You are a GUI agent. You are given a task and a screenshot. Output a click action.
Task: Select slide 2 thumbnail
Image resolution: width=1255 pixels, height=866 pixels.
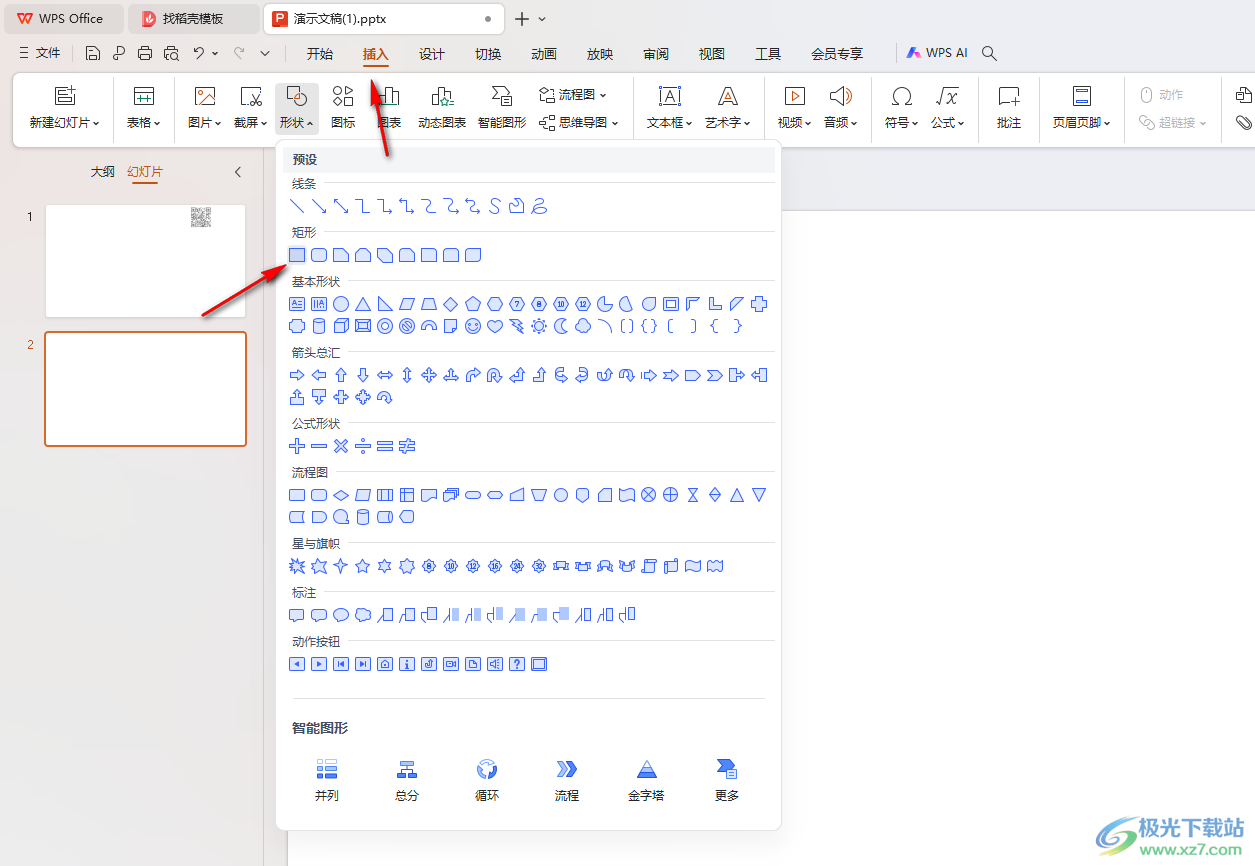145,389
